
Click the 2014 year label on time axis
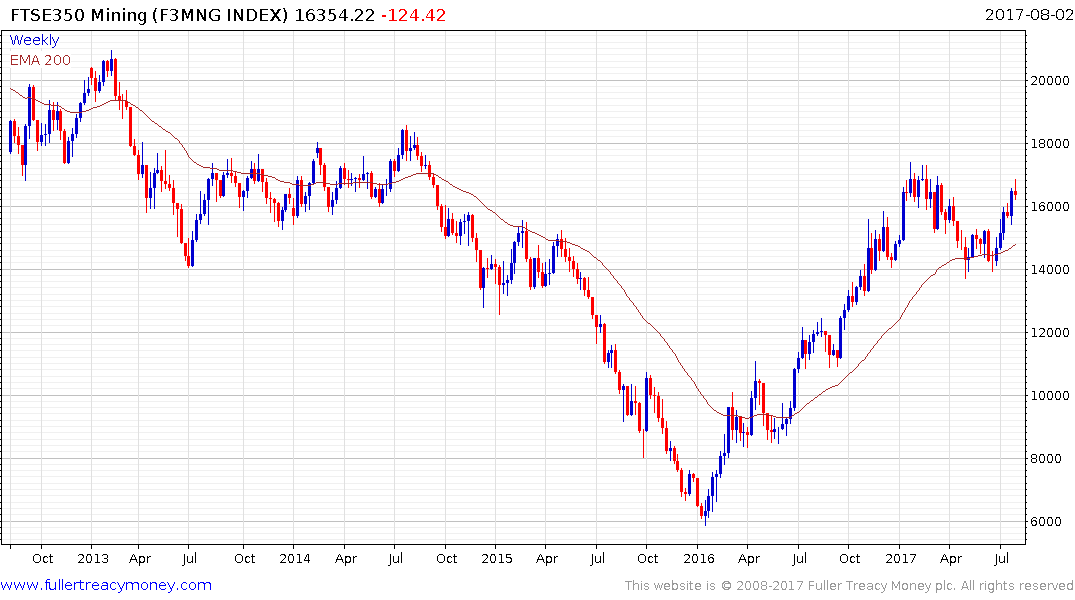pyautogui.click(x=295, y=559)
